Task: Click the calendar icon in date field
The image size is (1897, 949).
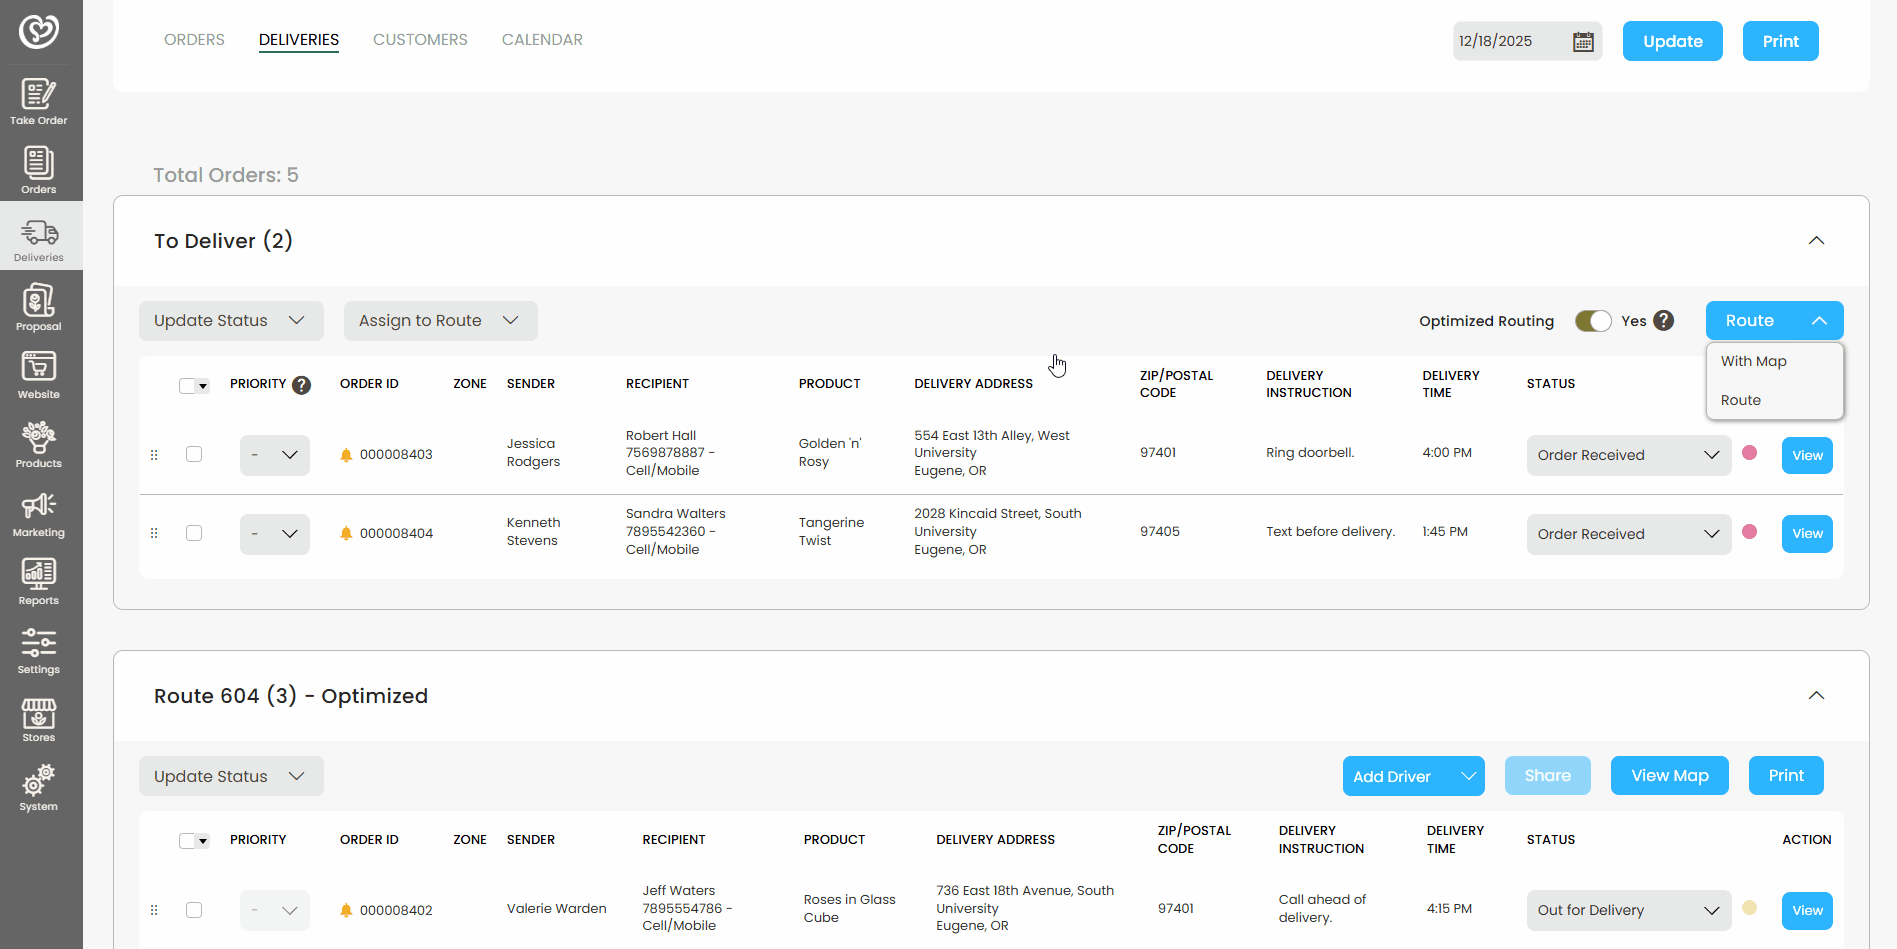Action: point(1583,41)
